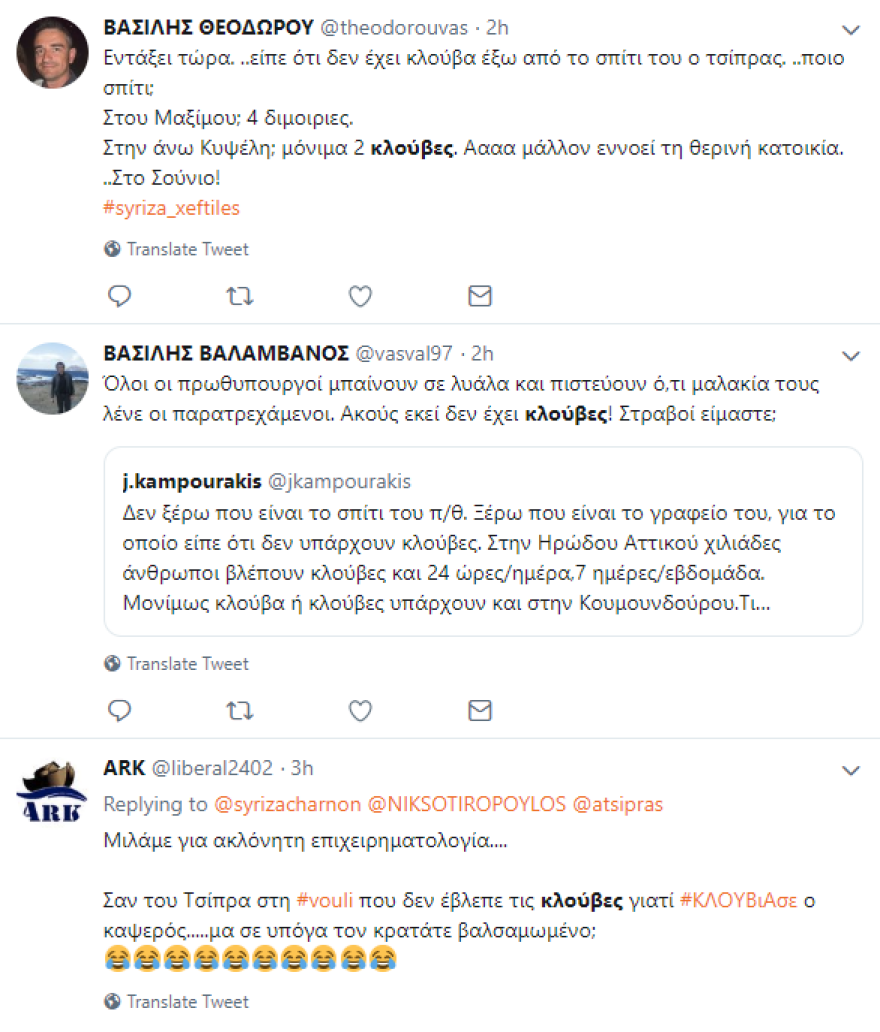Retweet vasval97's tweet
880x1032 pixels.
tap(239, 711)
